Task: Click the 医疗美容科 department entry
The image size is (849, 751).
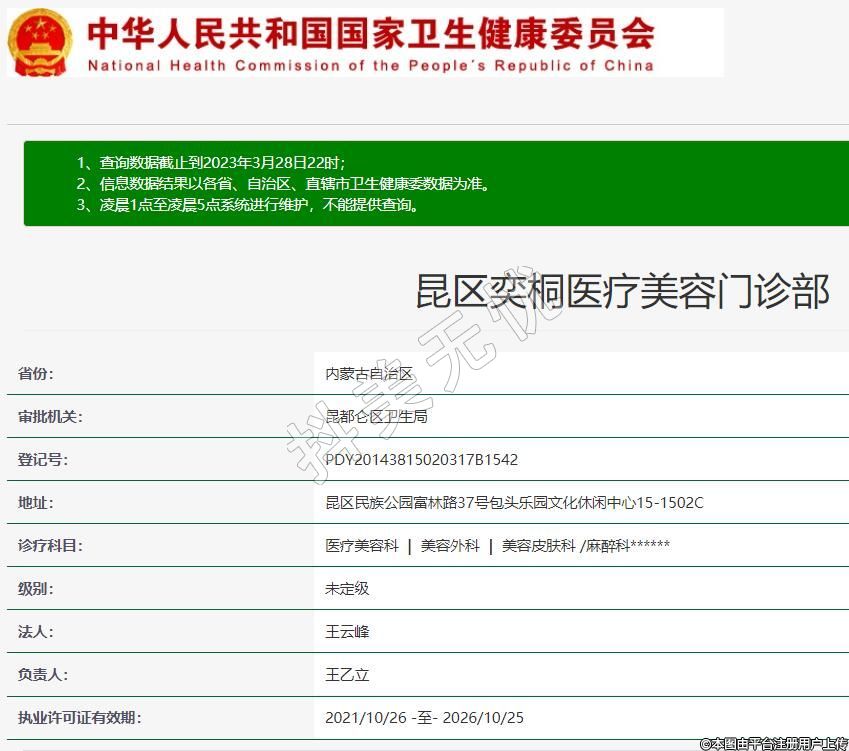Action: coord(362,546)
